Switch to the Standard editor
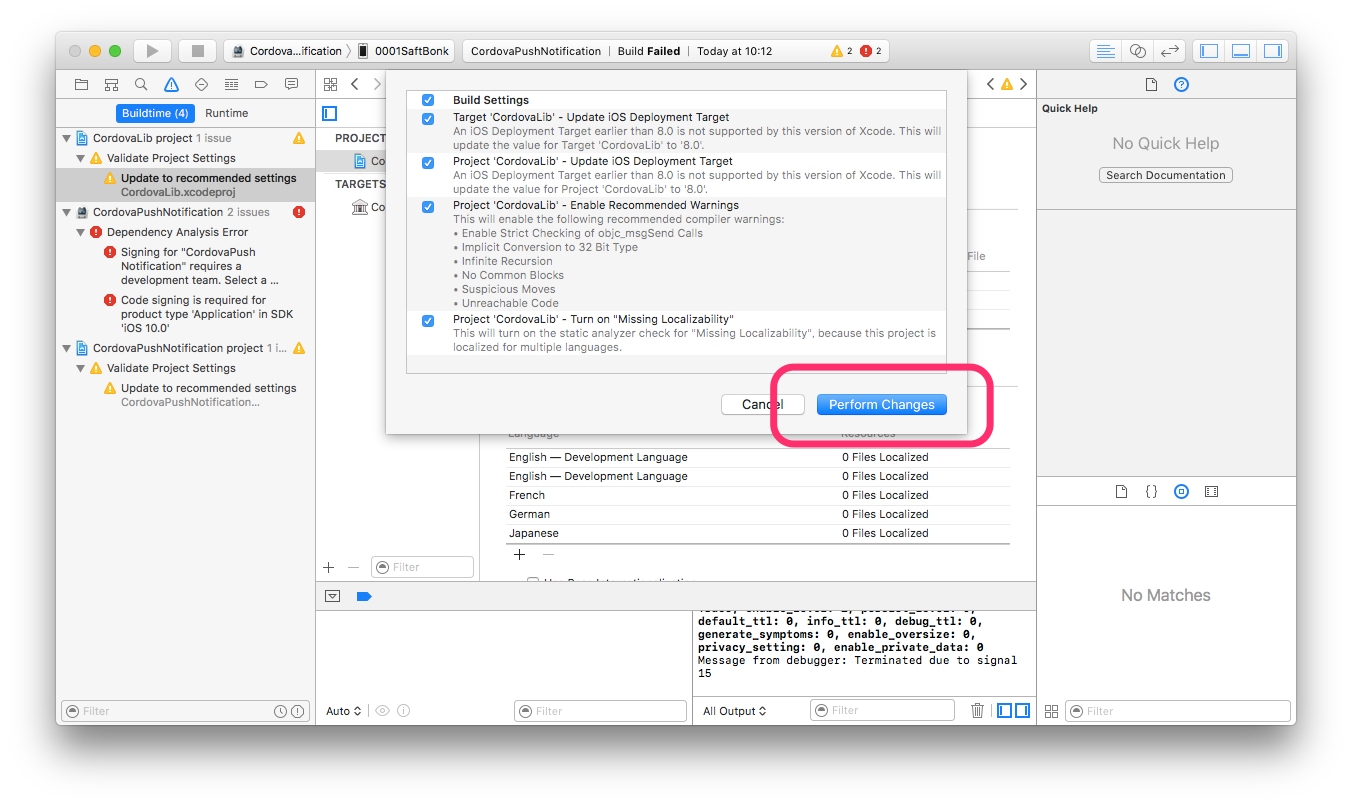This screenshot has width=1352, height=805. (x=1105, y=51)
